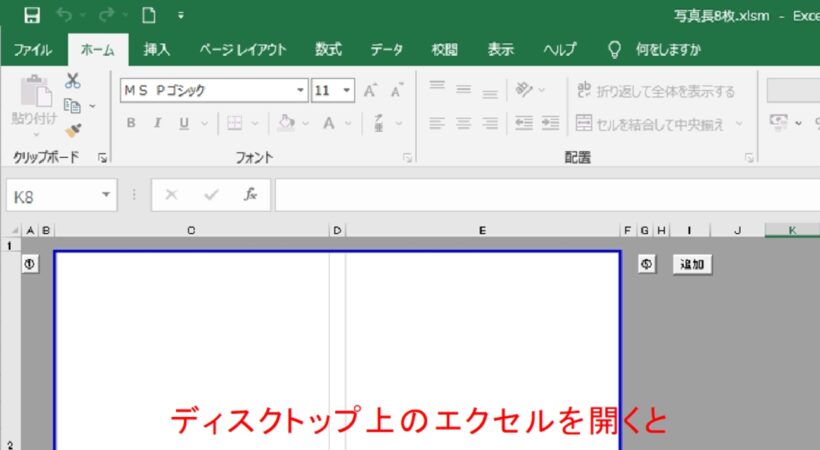Screen dimensions: 820x450
Task: Toggle Italic formatting
Action: (158, 124)
